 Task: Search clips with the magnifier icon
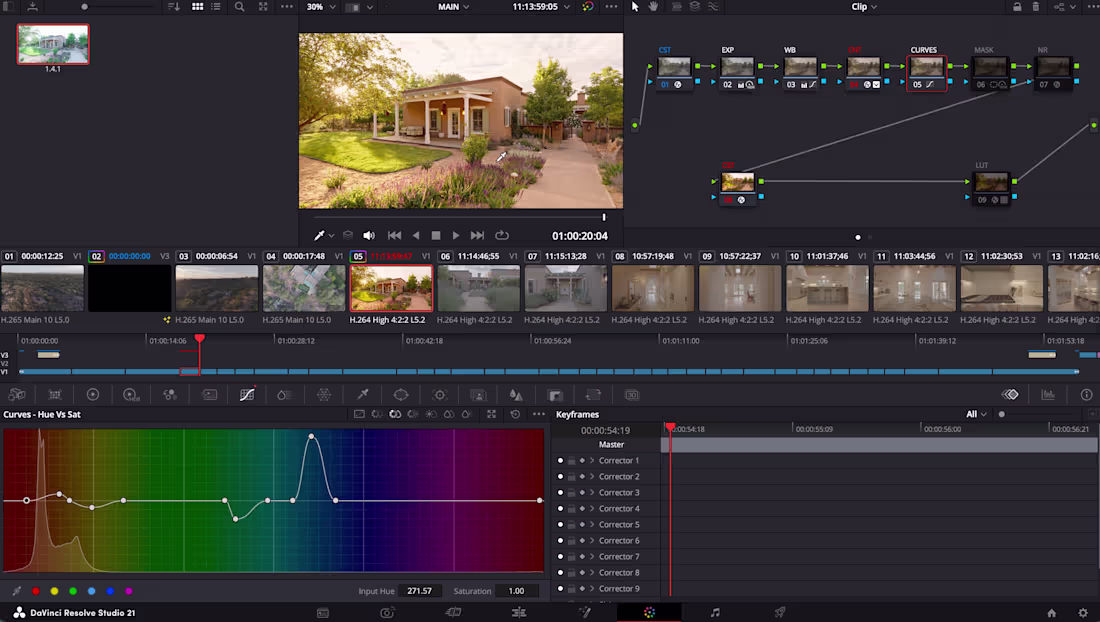pyautogui.click(x=239, y=6)
